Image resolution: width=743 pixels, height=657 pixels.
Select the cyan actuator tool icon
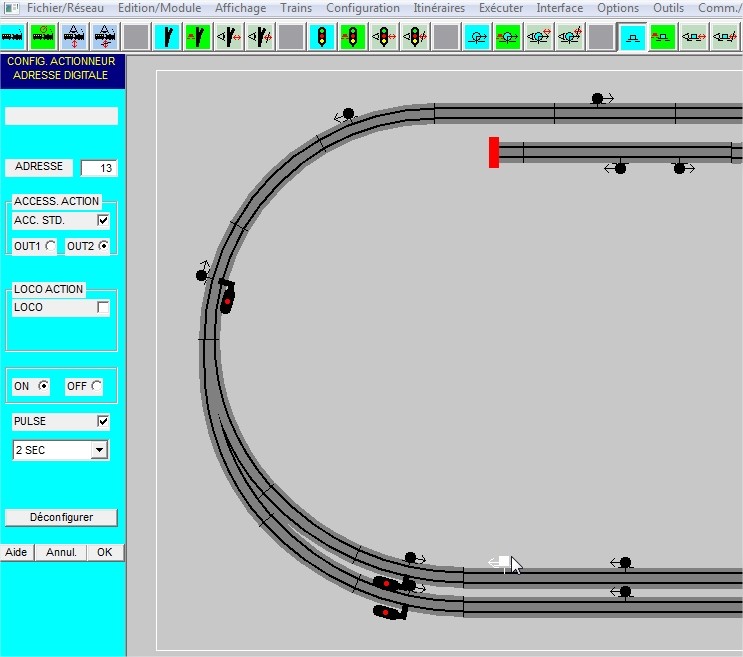click(632, 36)
